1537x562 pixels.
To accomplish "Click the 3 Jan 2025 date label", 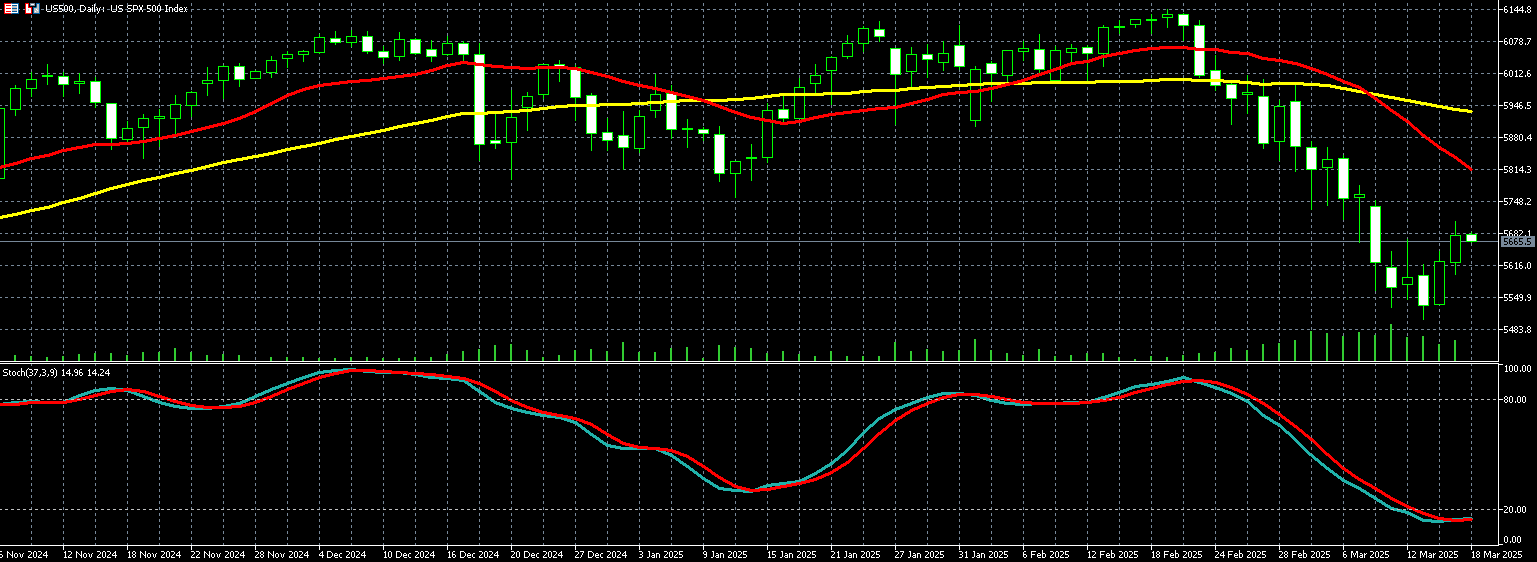I will (662, 554).
